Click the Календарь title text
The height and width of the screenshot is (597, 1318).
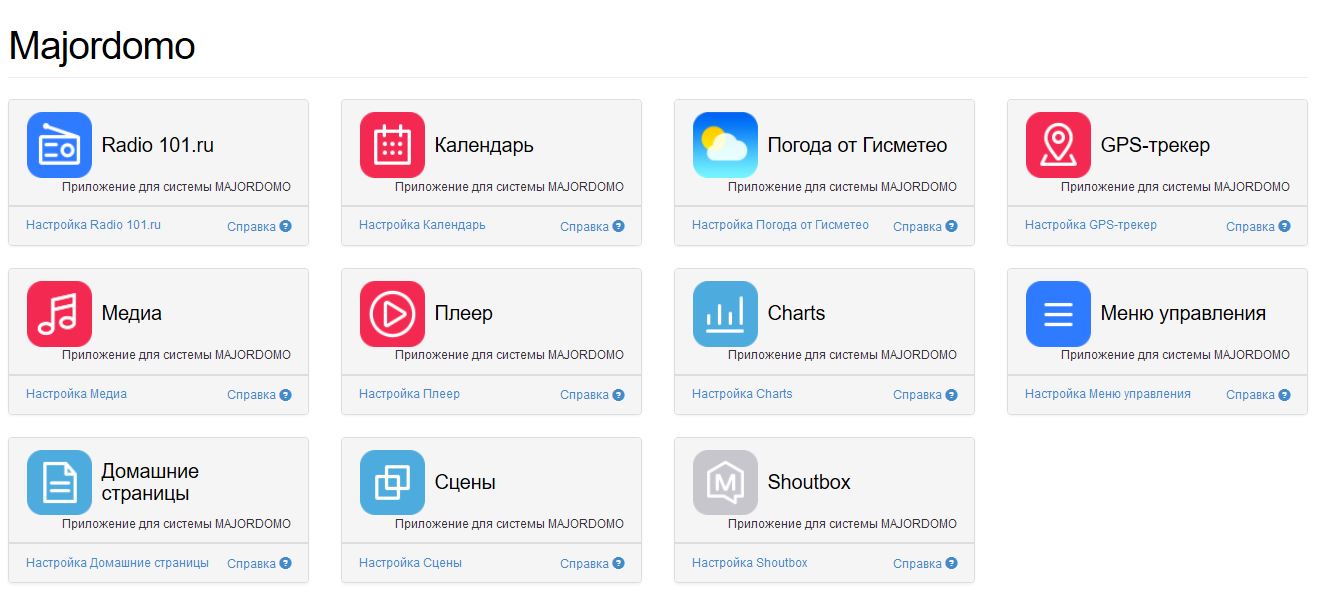[484, 145]
